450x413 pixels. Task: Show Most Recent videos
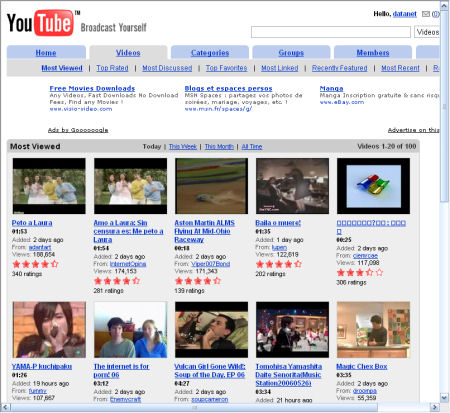tap(400, 68)
